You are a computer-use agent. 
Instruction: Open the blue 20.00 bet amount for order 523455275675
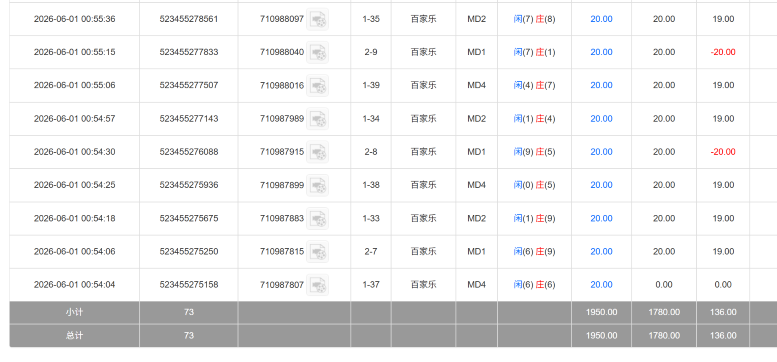(x=601, y=218)
